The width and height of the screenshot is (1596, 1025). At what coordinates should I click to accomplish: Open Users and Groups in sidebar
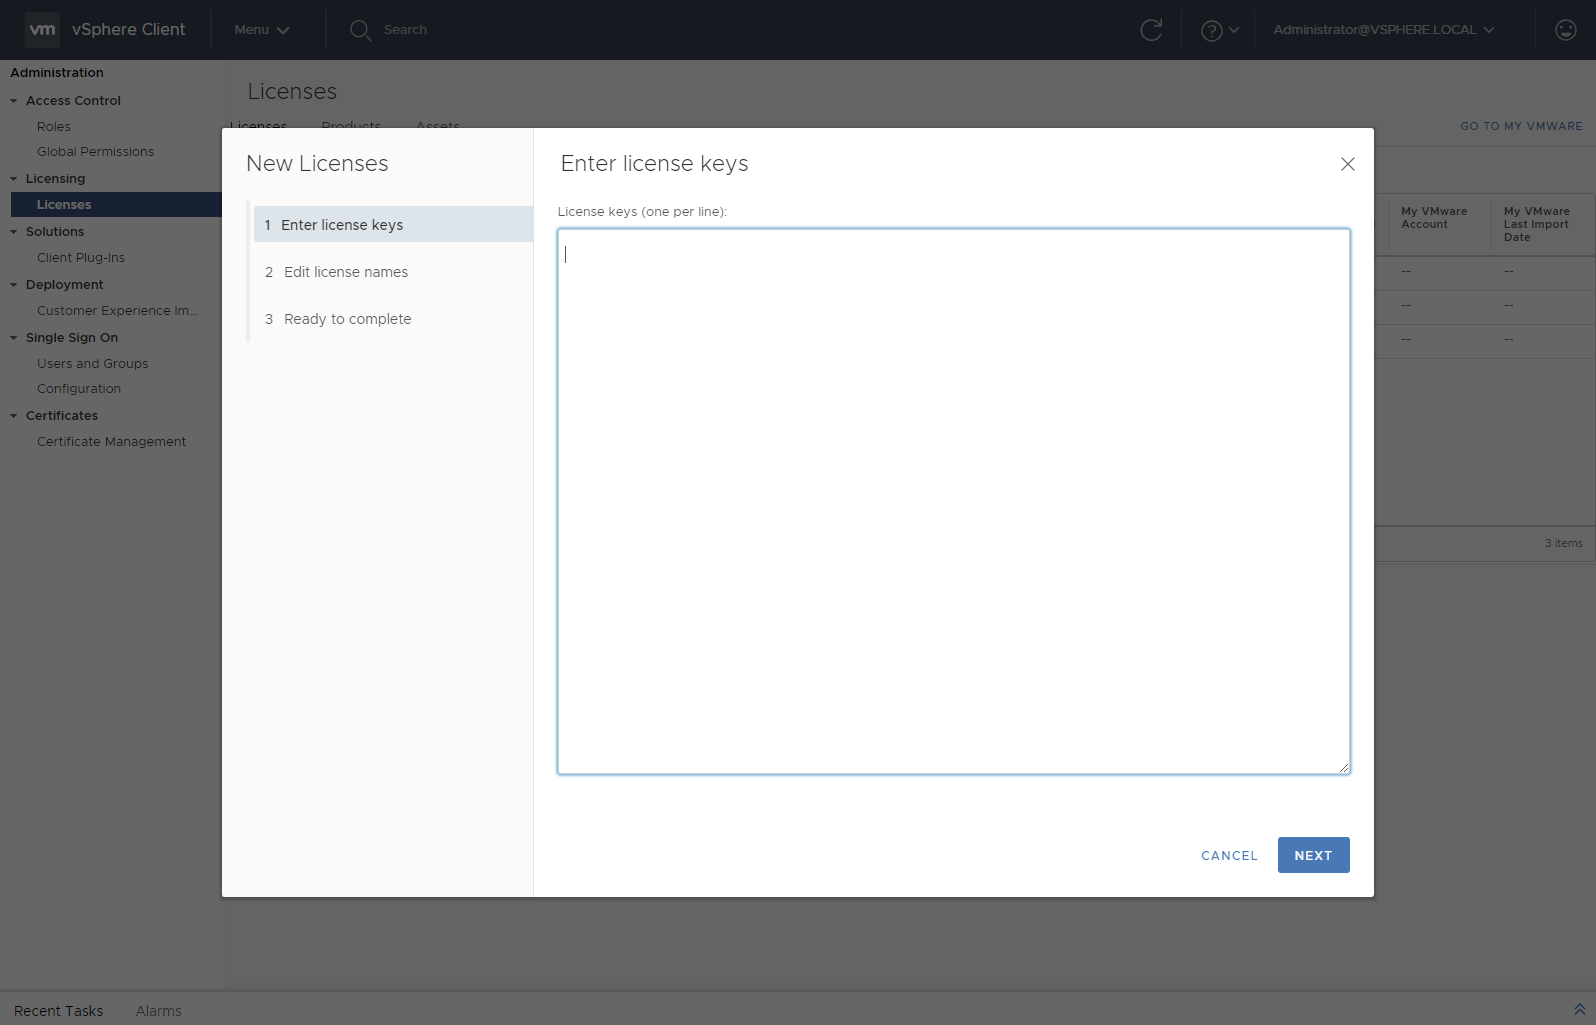pyautogui.click(x=92, y=364)
